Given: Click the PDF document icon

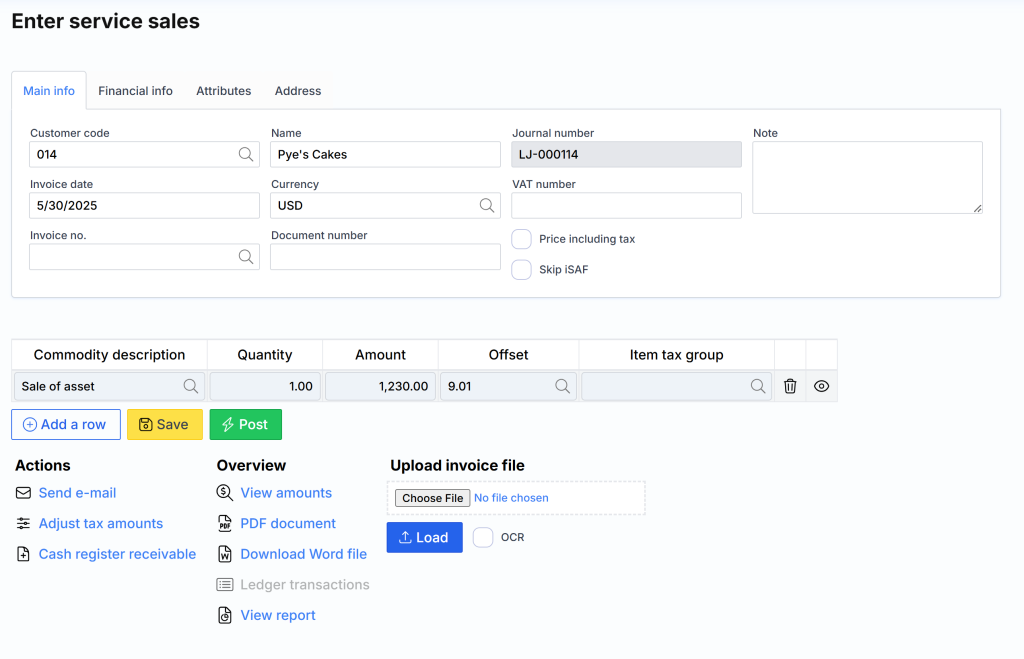Looking at the screenshot, I should [225, 524].
